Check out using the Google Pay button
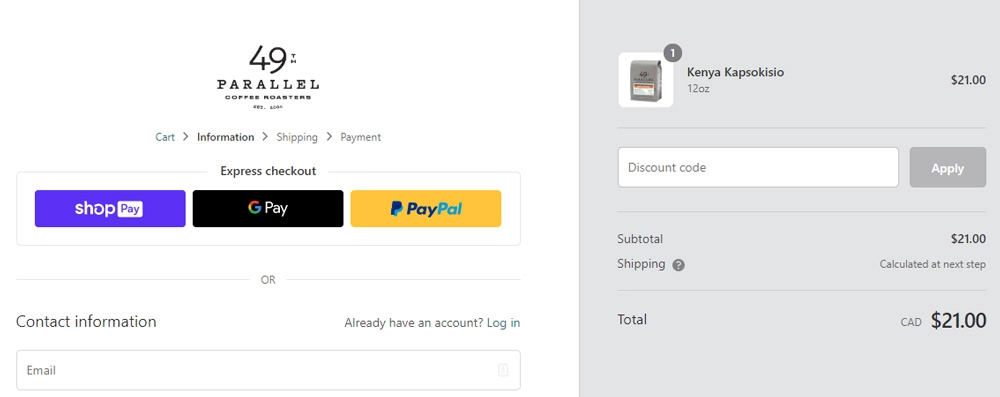1000x397 pixels. [268, 208]
